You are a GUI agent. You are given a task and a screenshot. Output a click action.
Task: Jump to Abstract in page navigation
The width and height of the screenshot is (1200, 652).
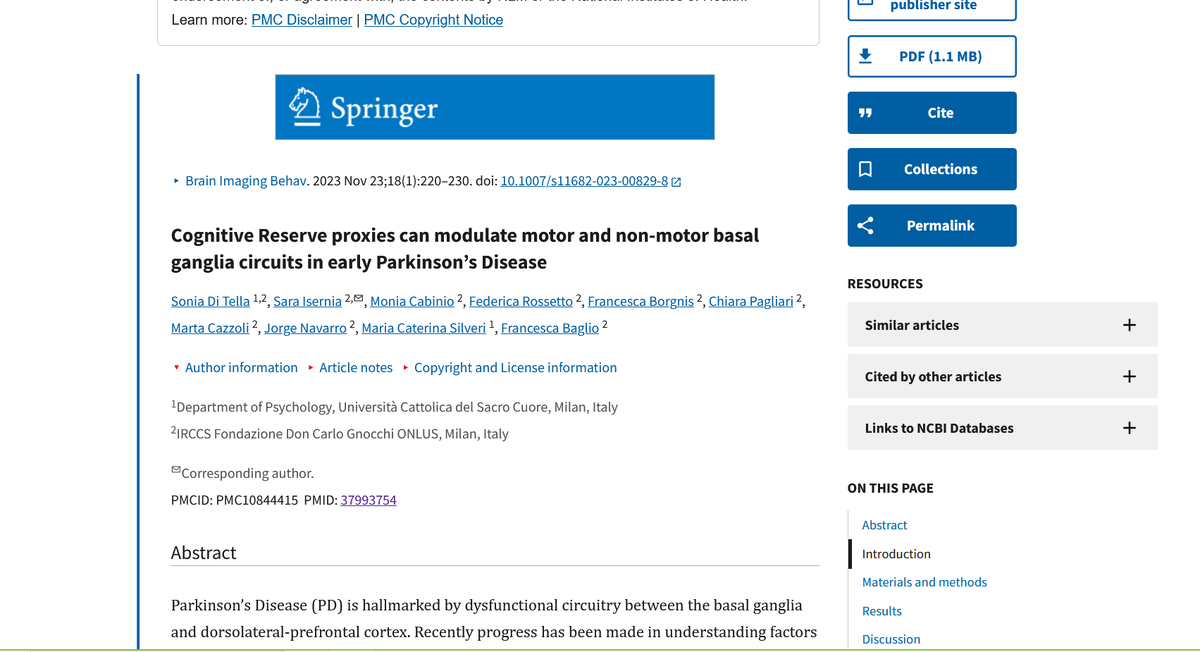point(884,525)
